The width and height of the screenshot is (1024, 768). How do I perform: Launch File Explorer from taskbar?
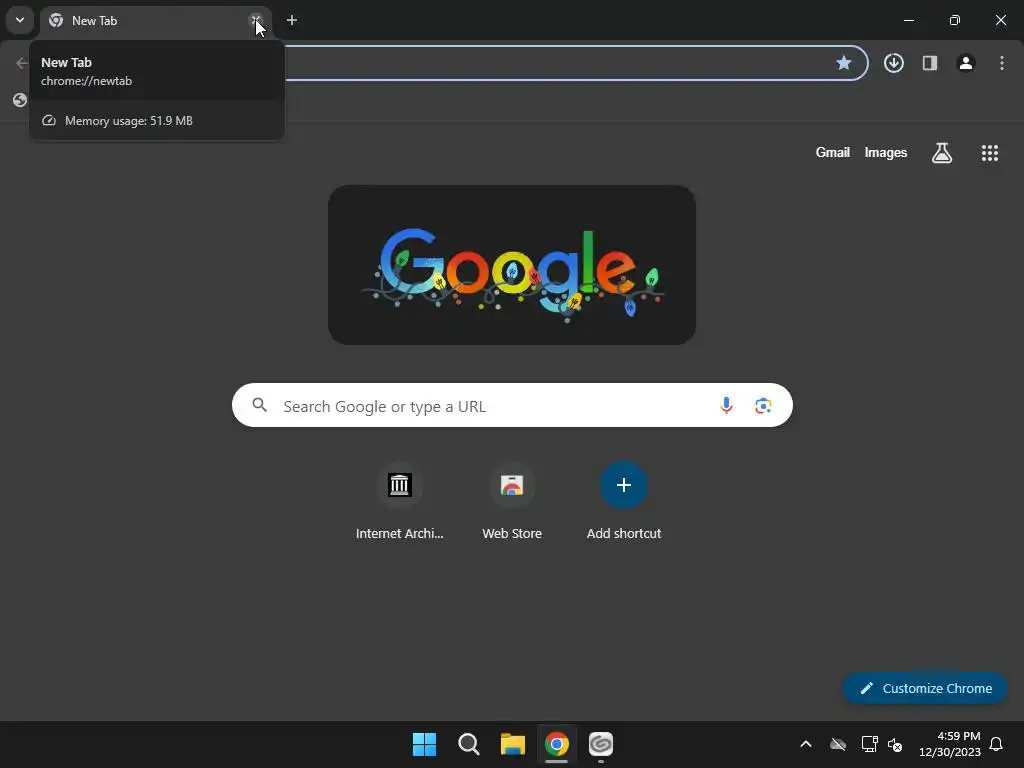513,744
